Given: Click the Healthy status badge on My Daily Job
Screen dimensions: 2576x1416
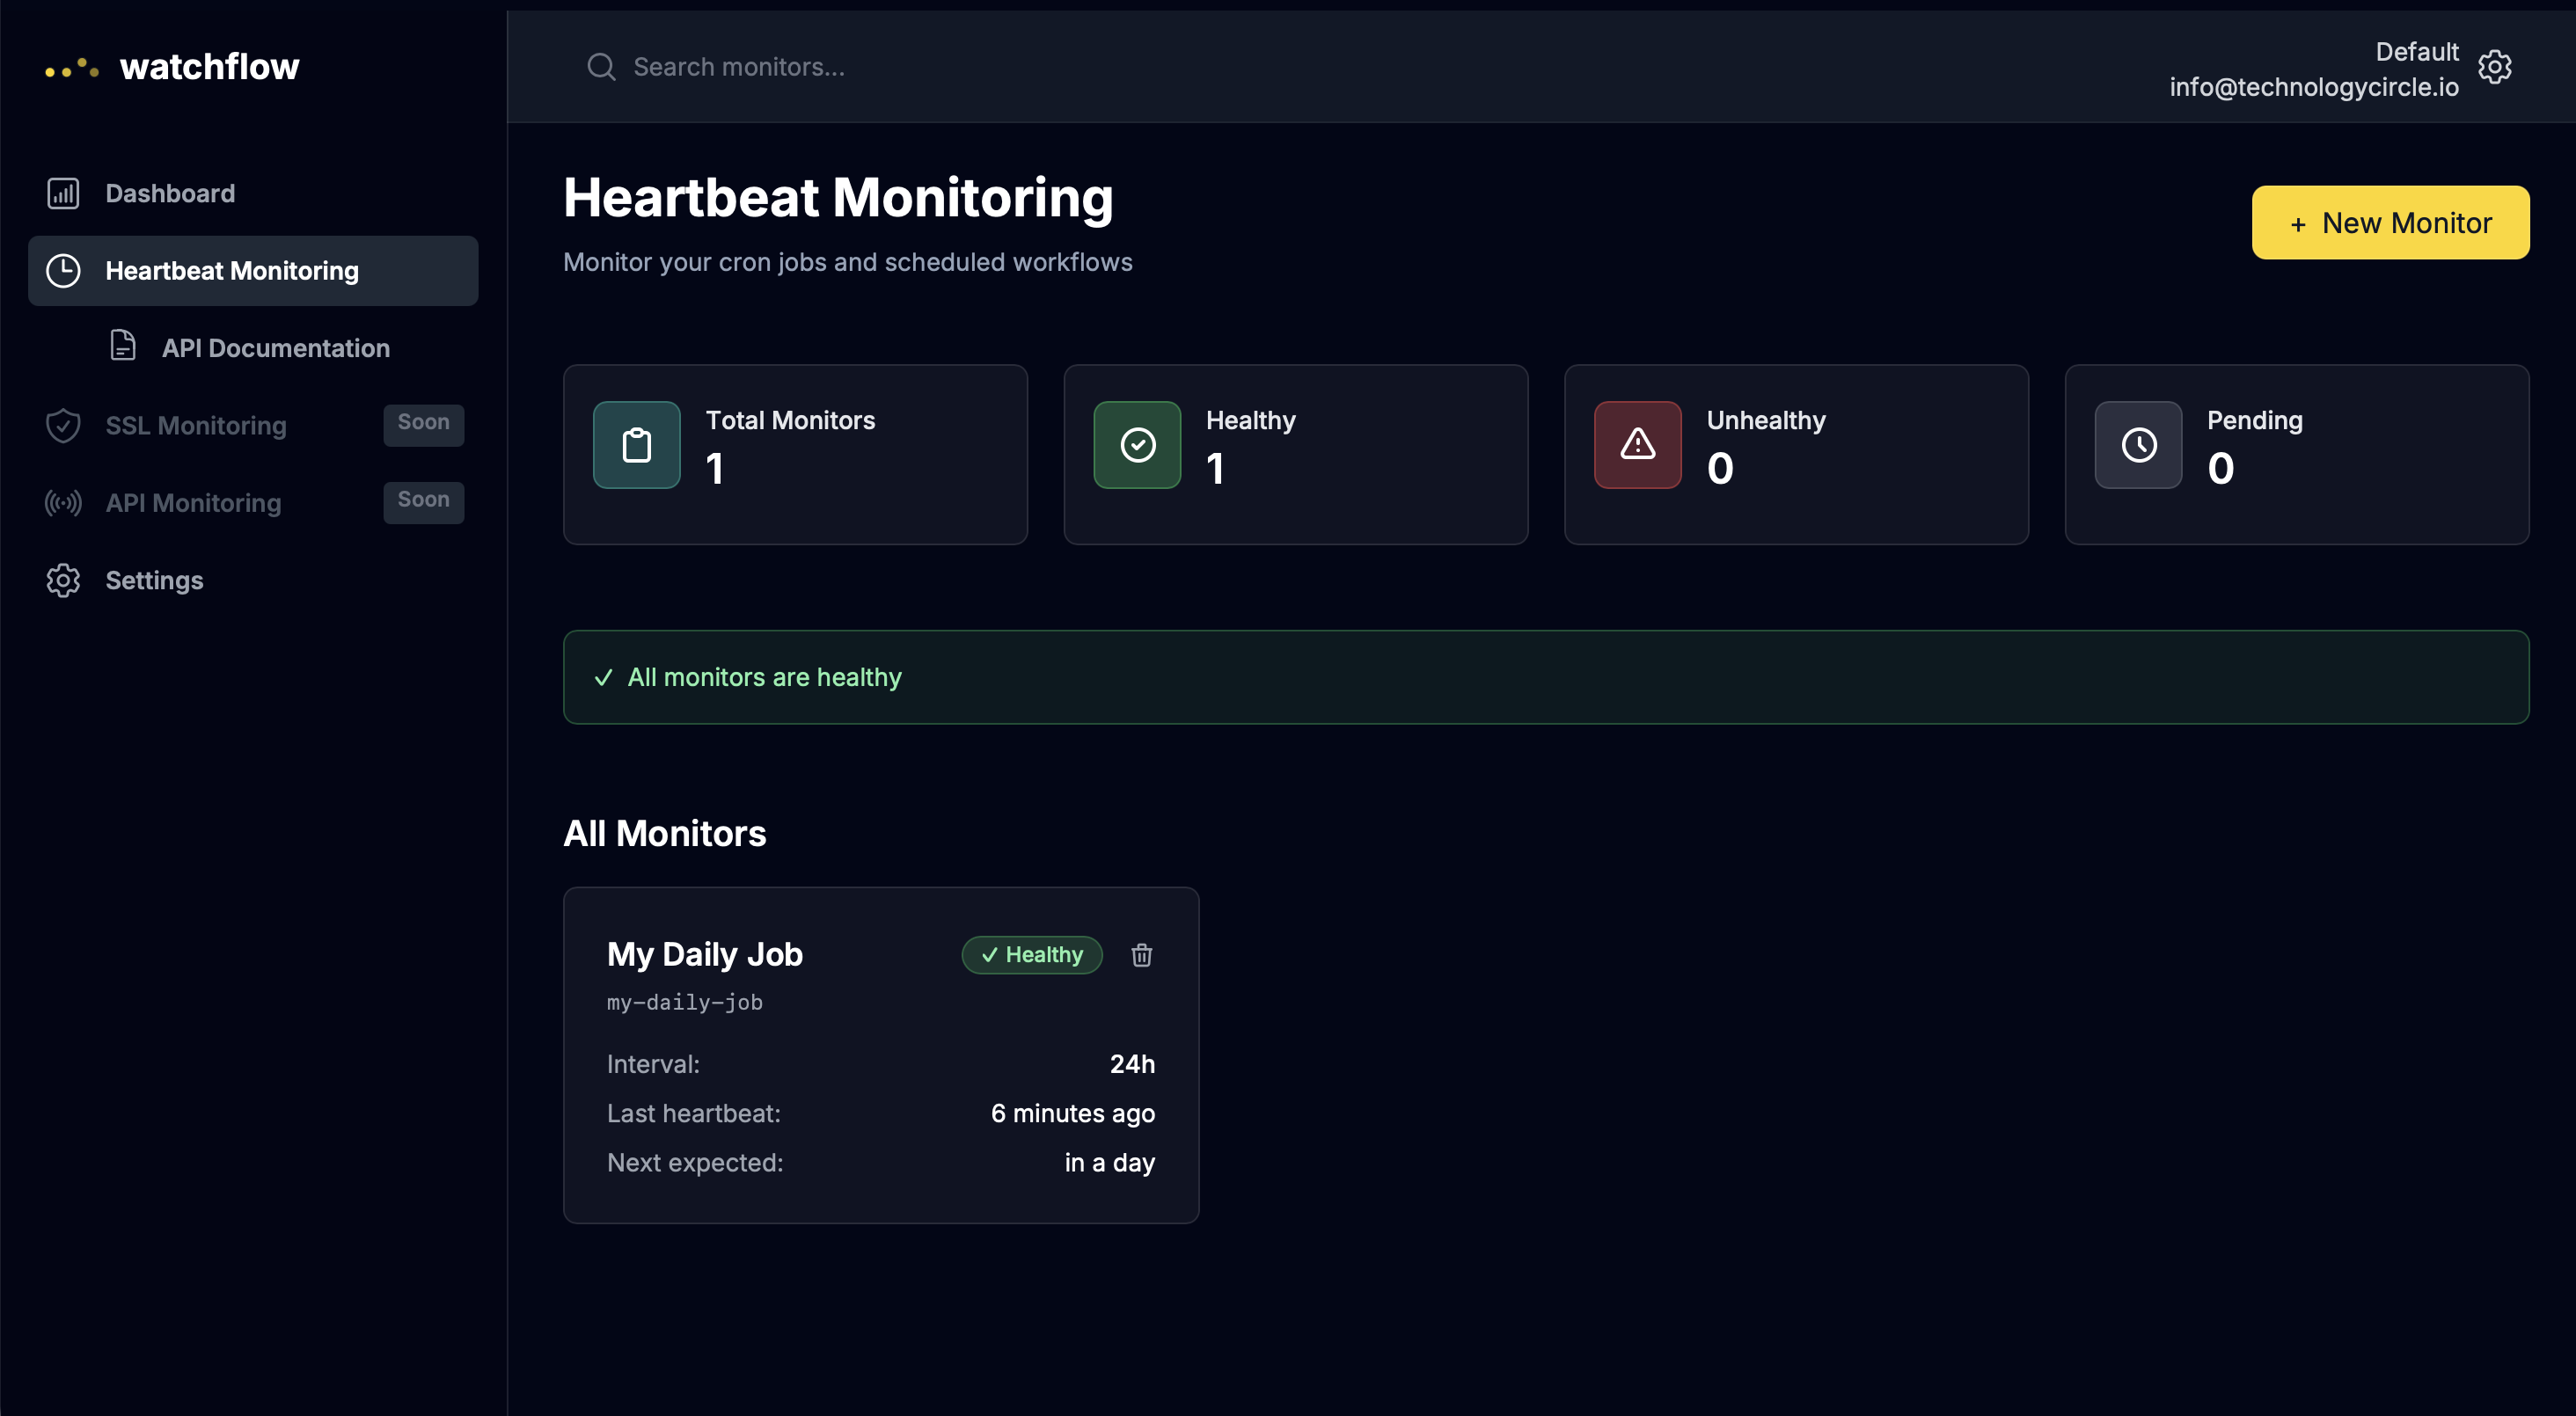Looking at the screenshot, I should click(x=1032, y=955).
